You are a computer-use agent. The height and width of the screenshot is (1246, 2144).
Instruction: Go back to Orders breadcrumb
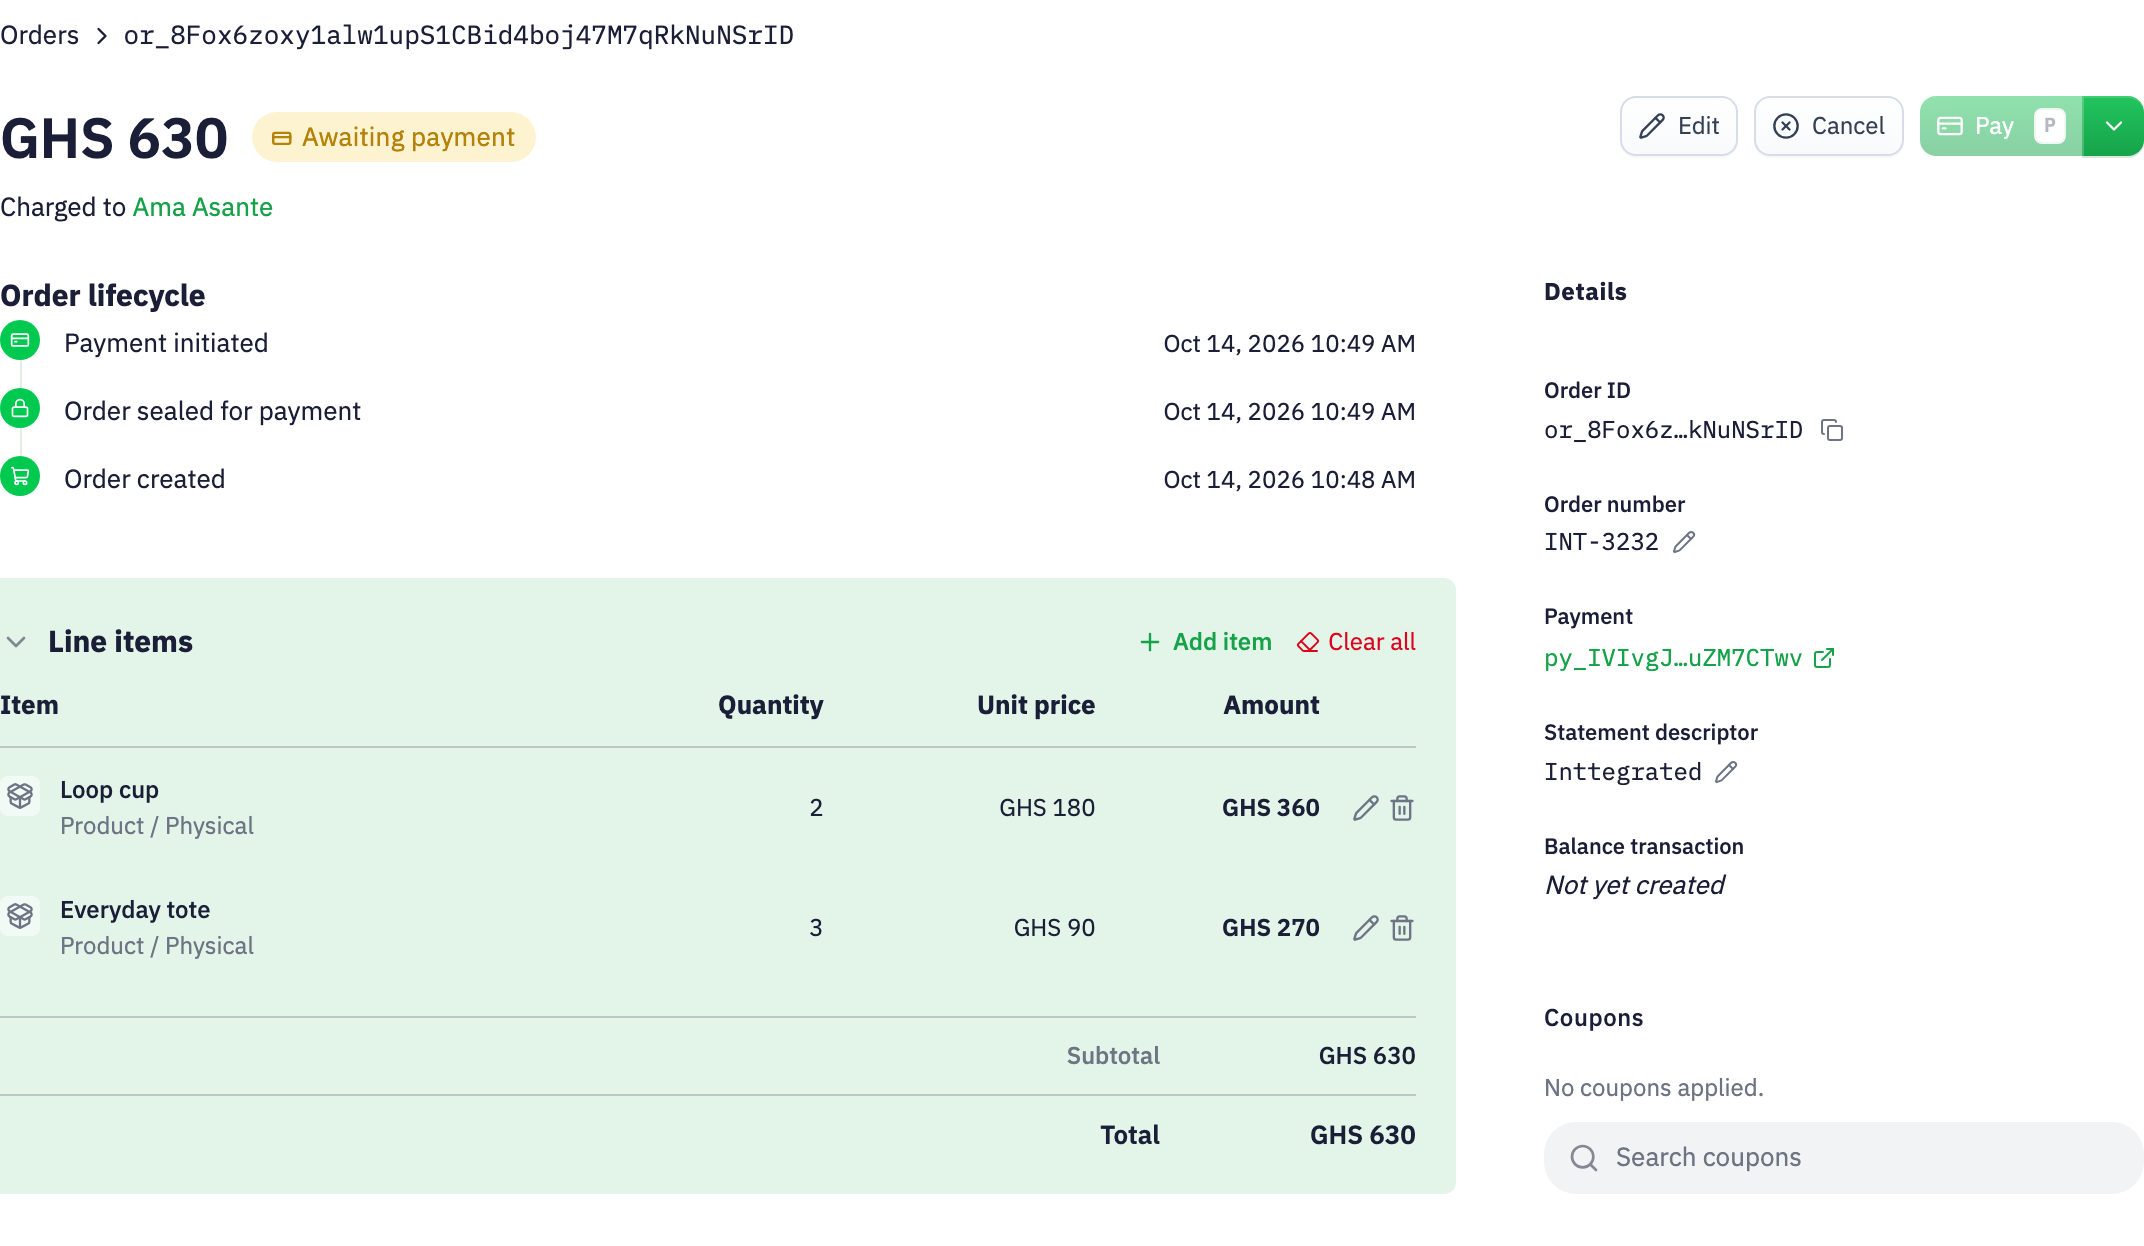pos(40,35)
